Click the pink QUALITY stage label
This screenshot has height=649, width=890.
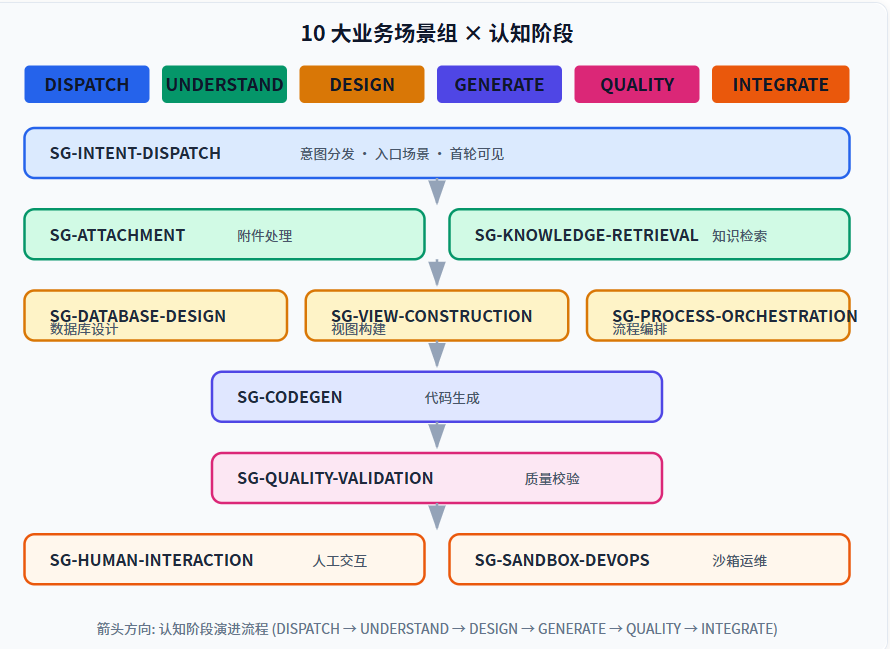(x=637, y=84)
